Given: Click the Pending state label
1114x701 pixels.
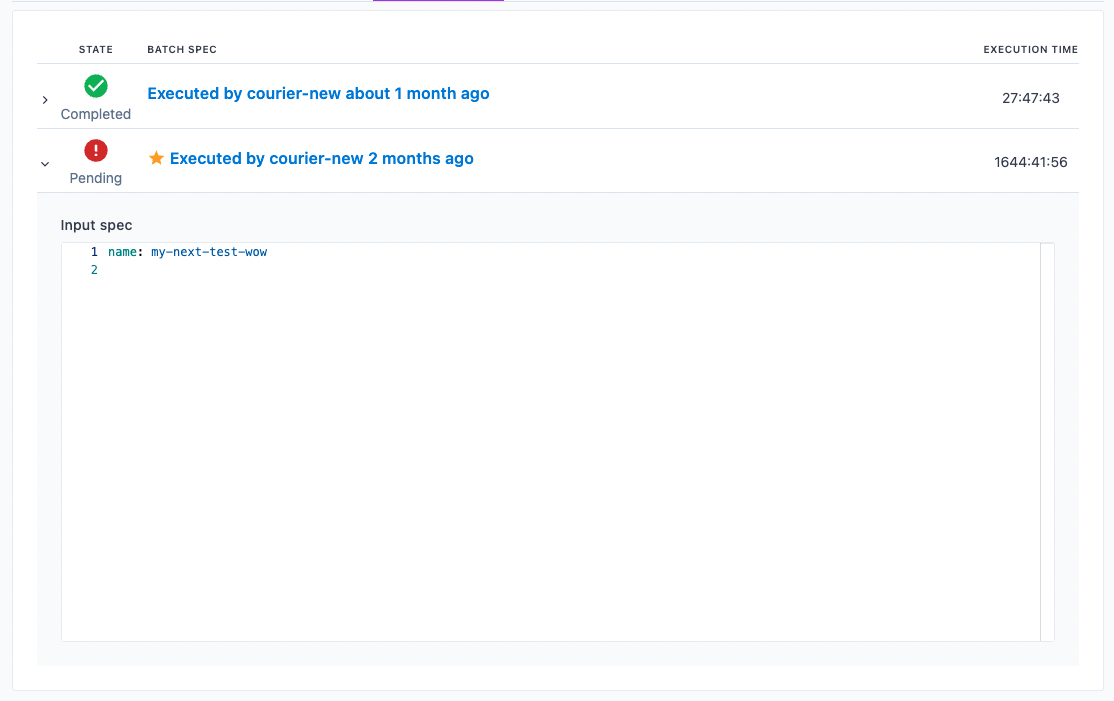Looking at the screenshot, I should tap(96, 178).
